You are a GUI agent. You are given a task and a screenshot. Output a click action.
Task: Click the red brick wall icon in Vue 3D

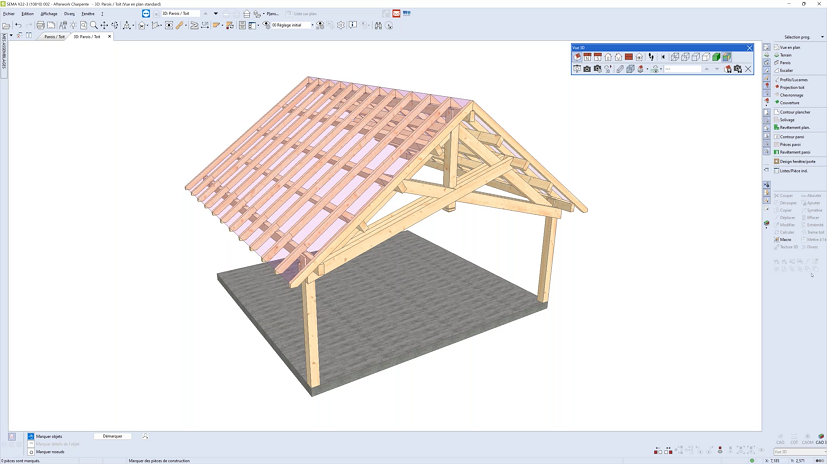coord(628,57)
